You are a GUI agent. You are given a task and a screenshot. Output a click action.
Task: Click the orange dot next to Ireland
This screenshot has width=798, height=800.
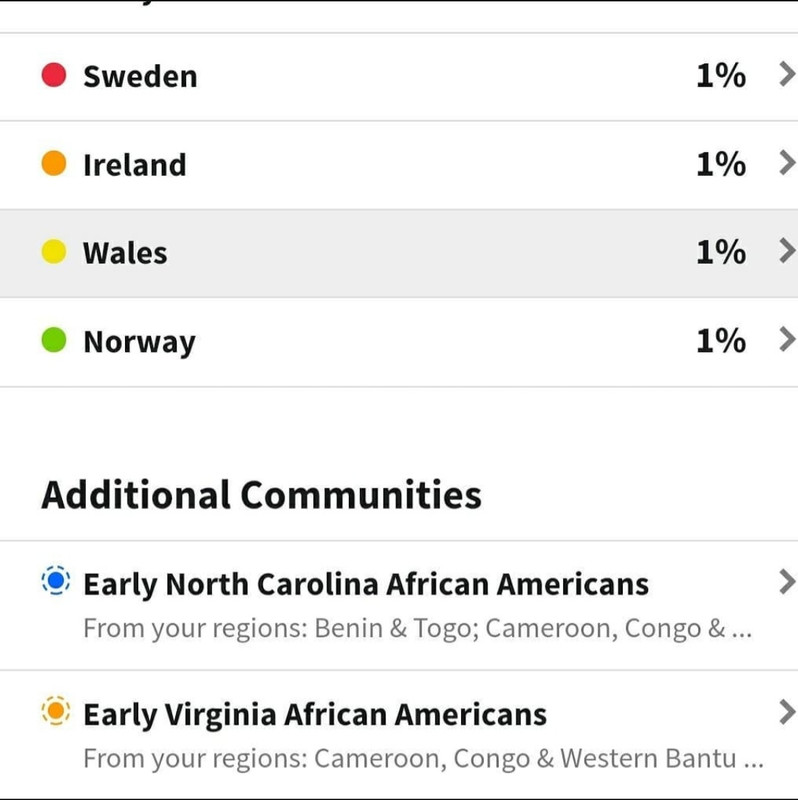click(x=54, y=163)
